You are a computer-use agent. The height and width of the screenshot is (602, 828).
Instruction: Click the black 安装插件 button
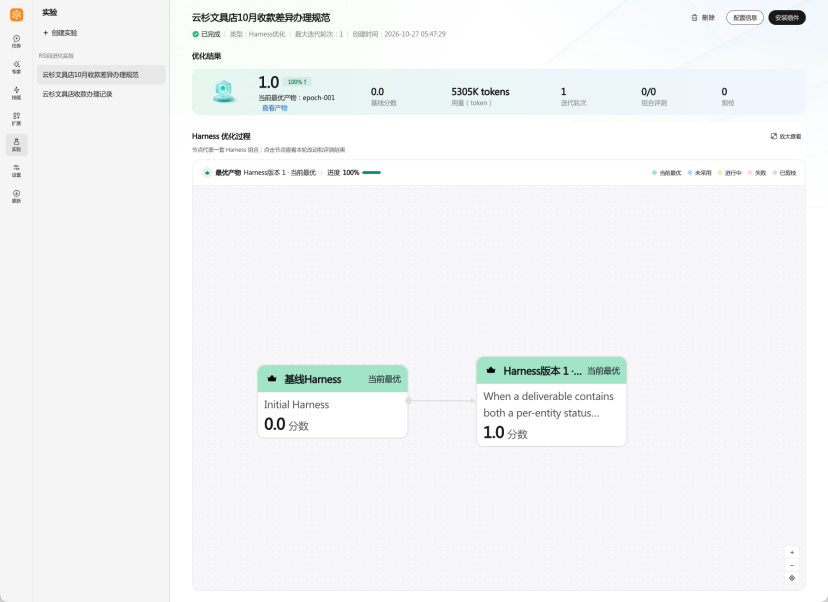pyautogui.click(x=787, y=17)
